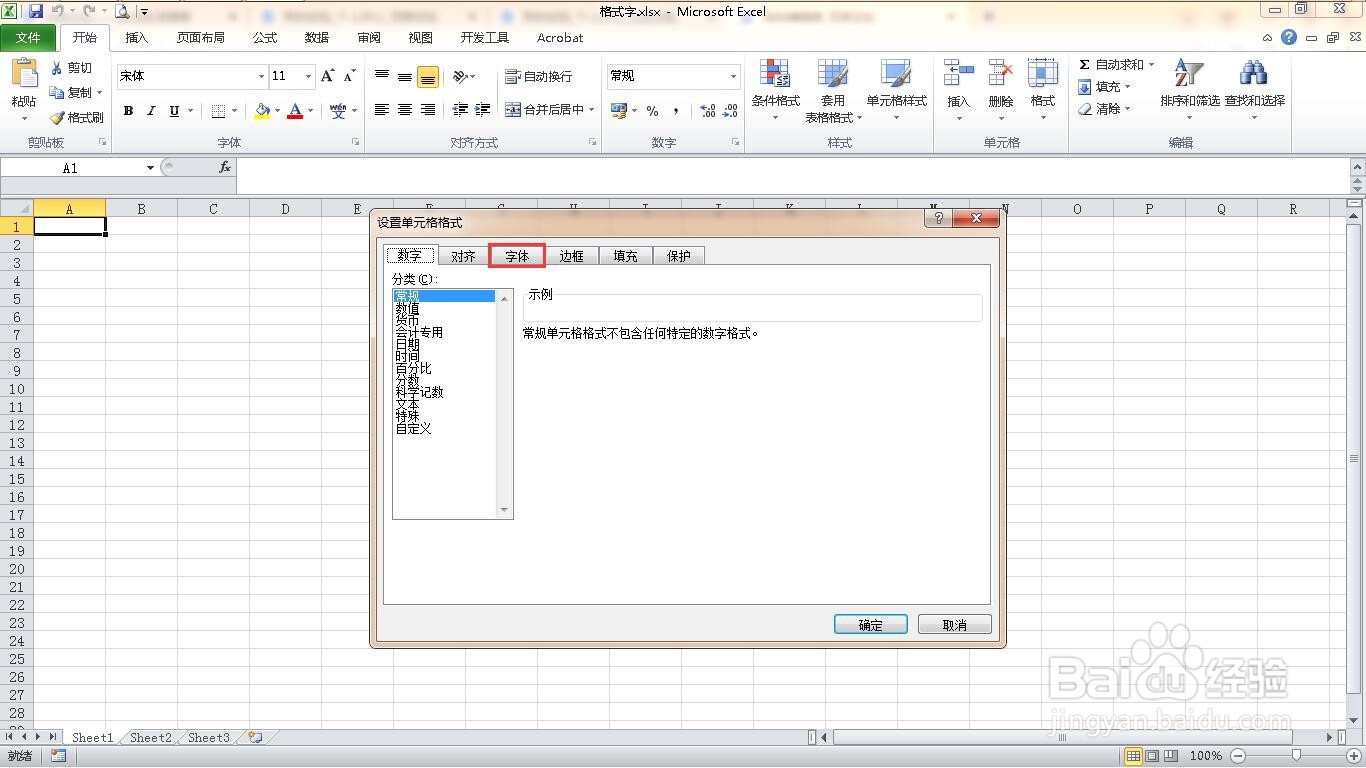Click the zoom in plus button

point(1352,756)
